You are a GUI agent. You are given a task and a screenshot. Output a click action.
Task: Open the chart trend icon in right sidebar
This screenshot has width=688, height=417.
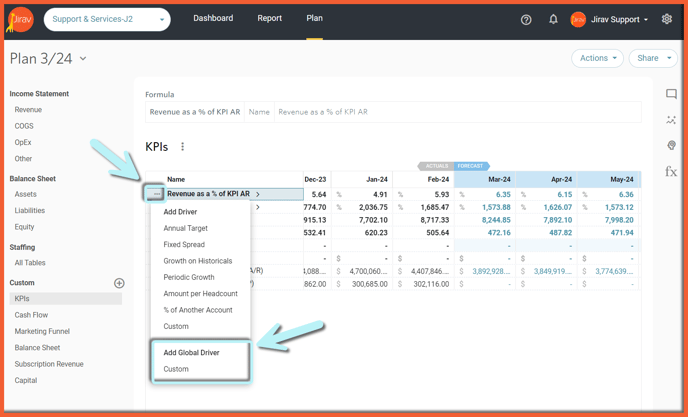pos(671,120)
